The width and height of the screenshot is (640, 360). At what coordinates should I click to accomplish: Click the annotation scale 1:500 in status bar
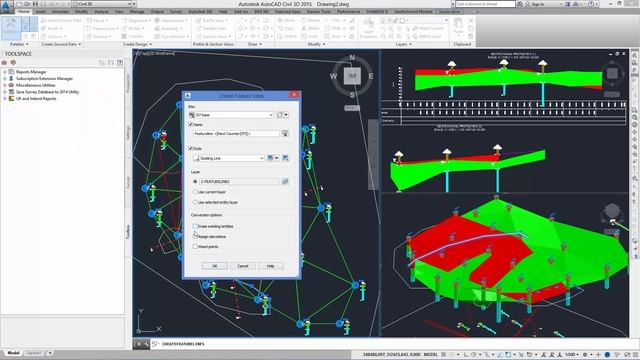tap(572, 355)
